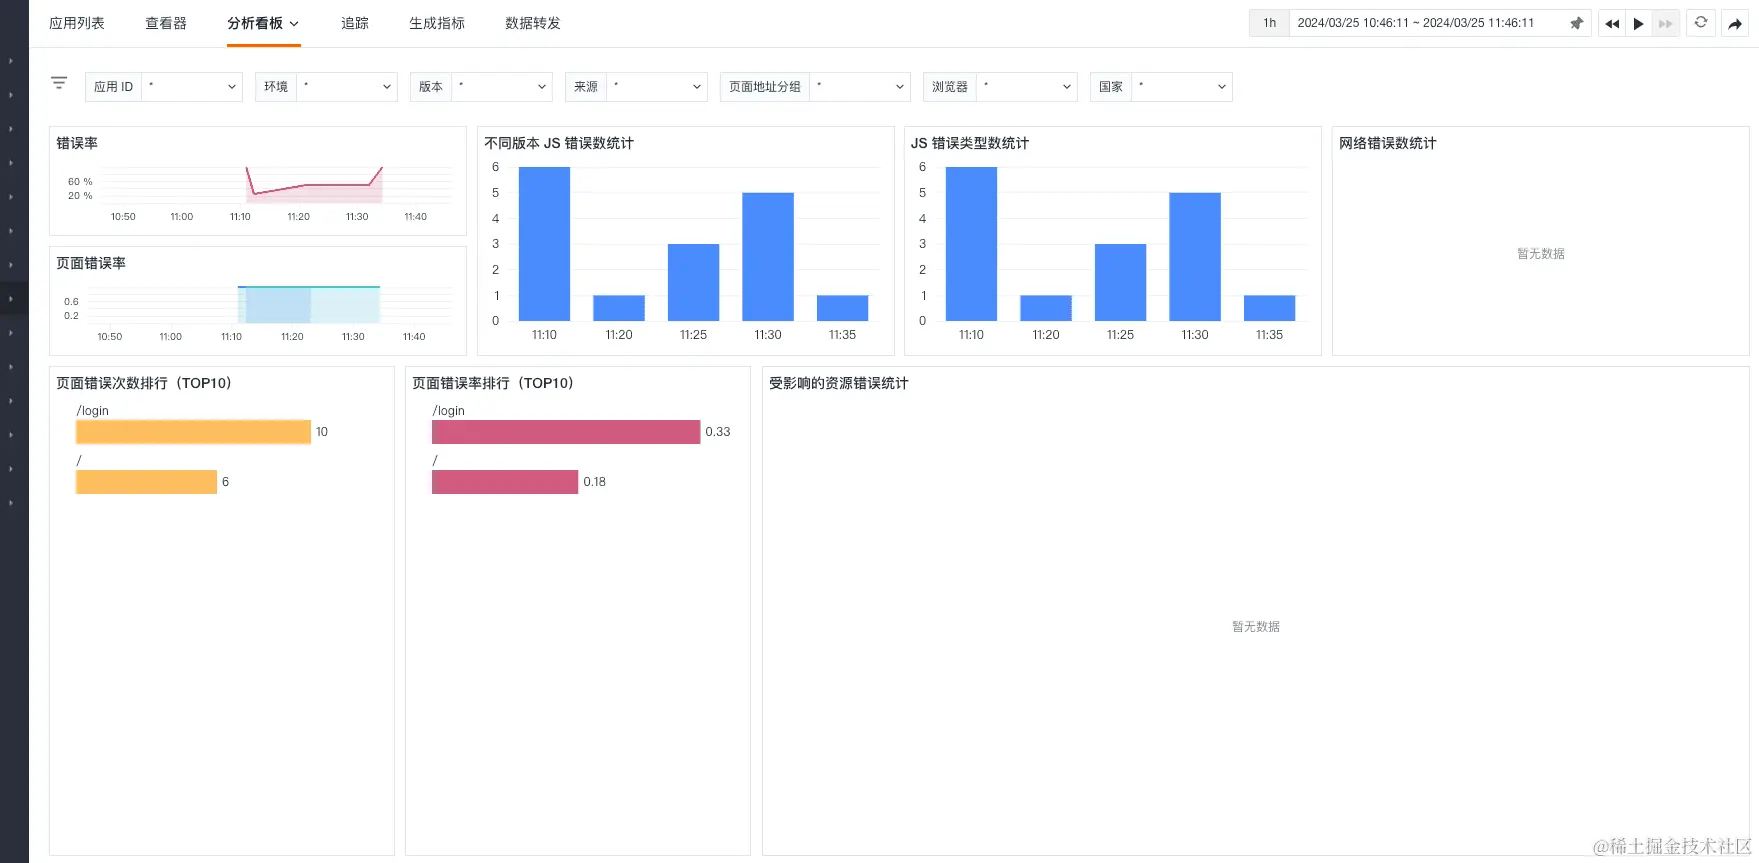Viewport: 1759px width, 863px height.
Task: Click the 不同版本 JS 错误数统计 title
Action: click(559, 143)
